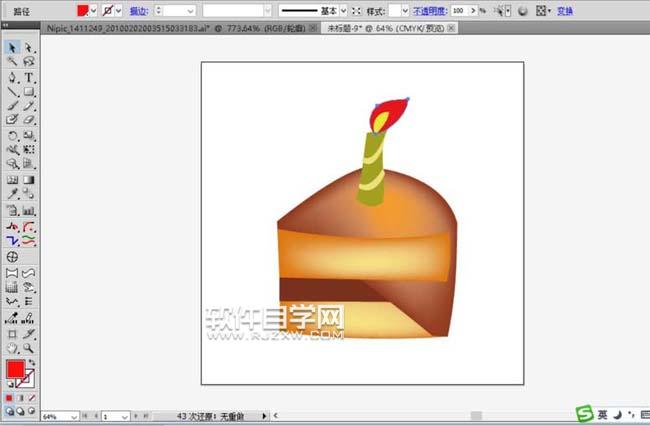Adjust stroke weight stepper arrows

point(158,11)
